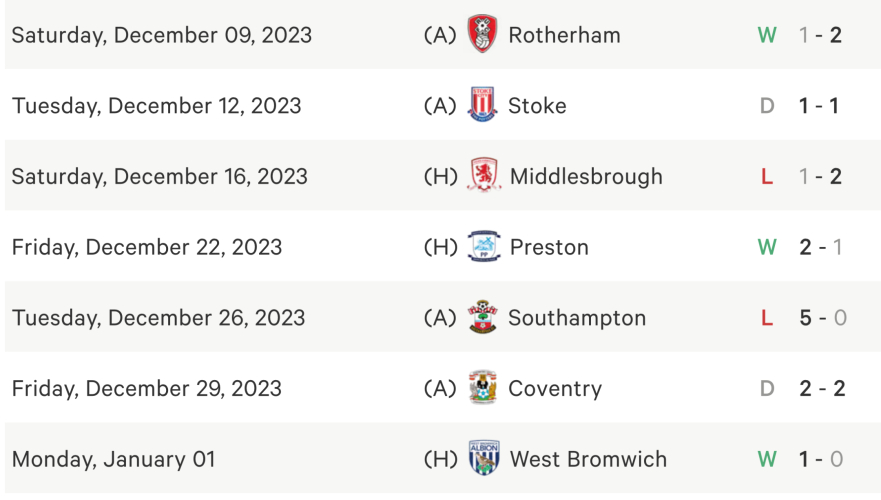Click the Monday, January 01 fixture date
The height and width of the screenshot is (500, 881).
[114, 460]
